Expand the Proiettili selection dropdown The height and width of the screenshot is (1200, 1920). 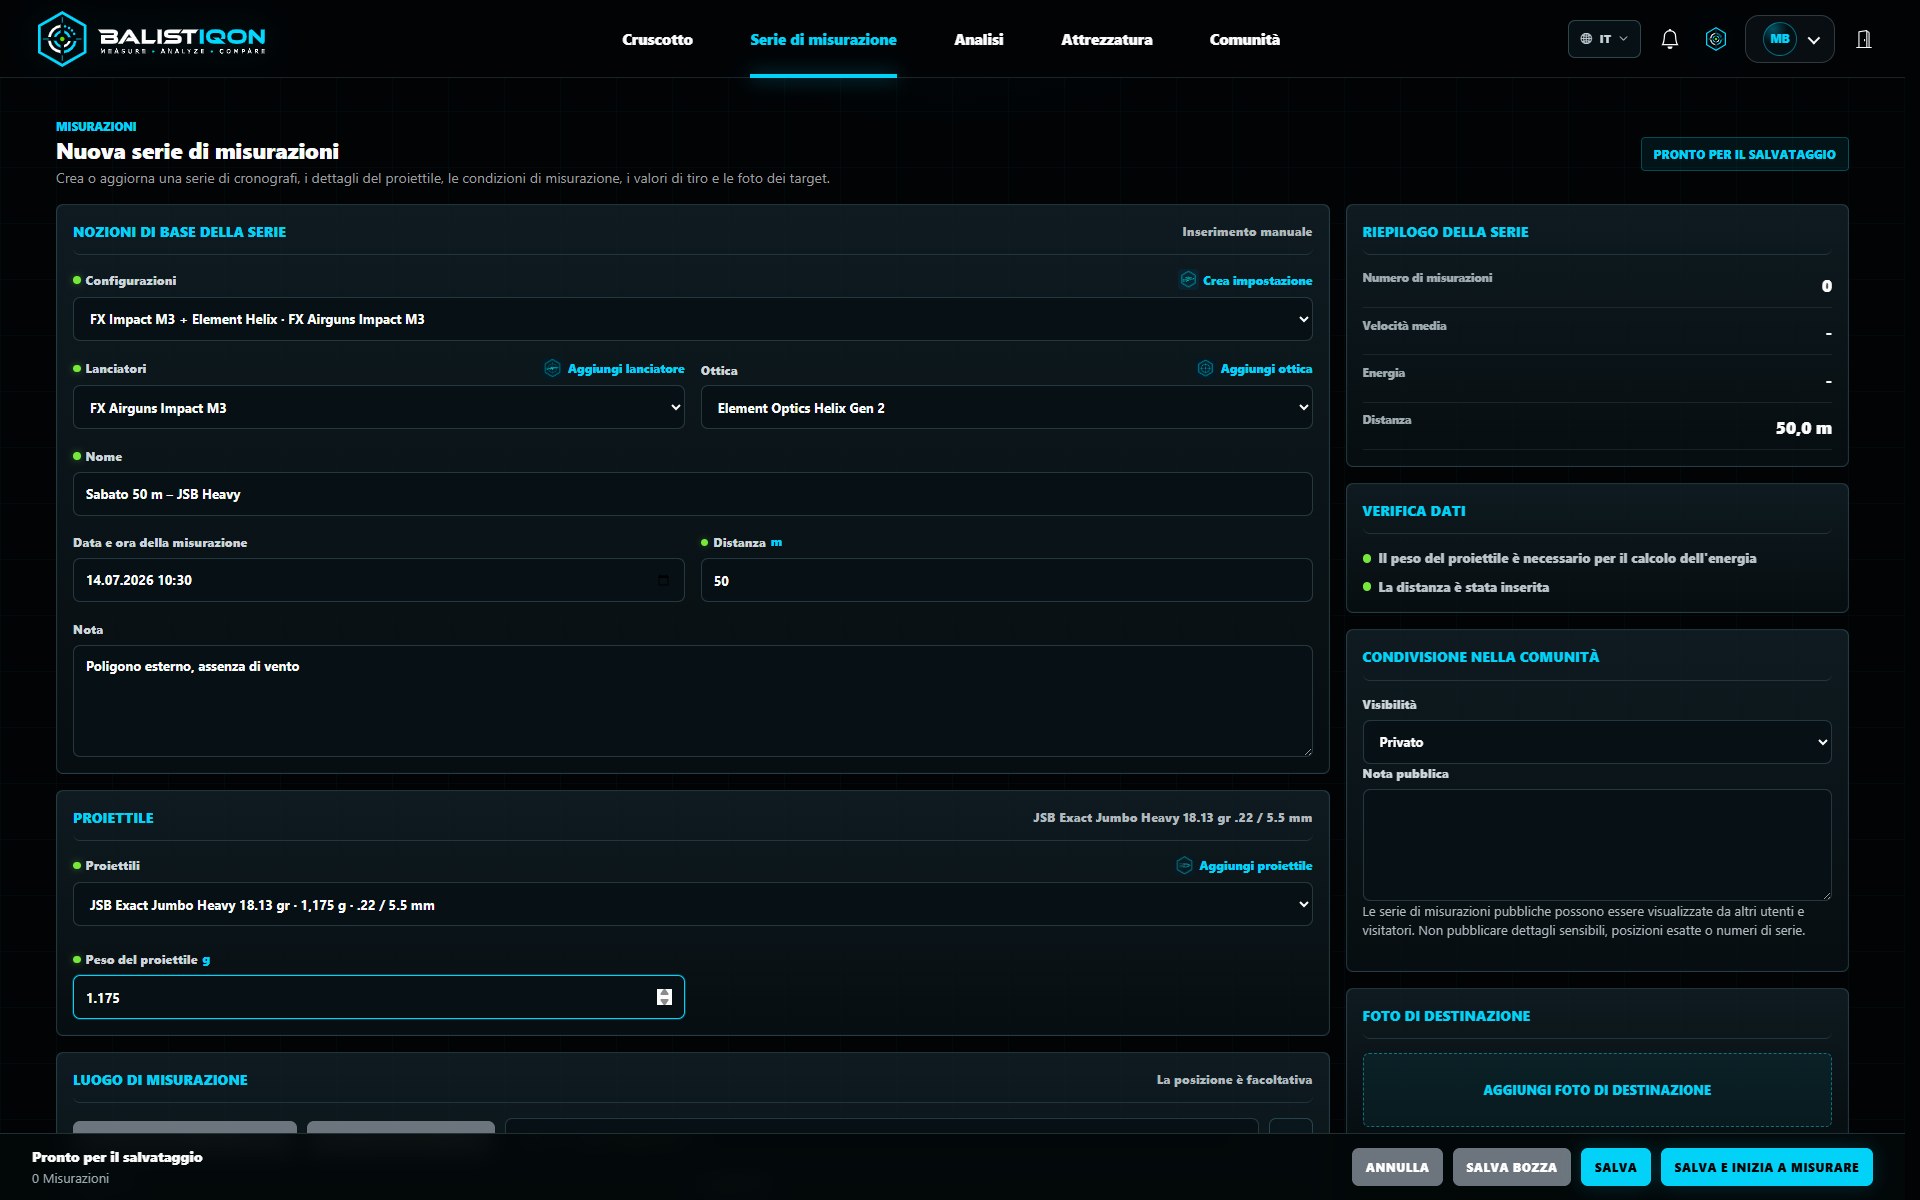692,904
